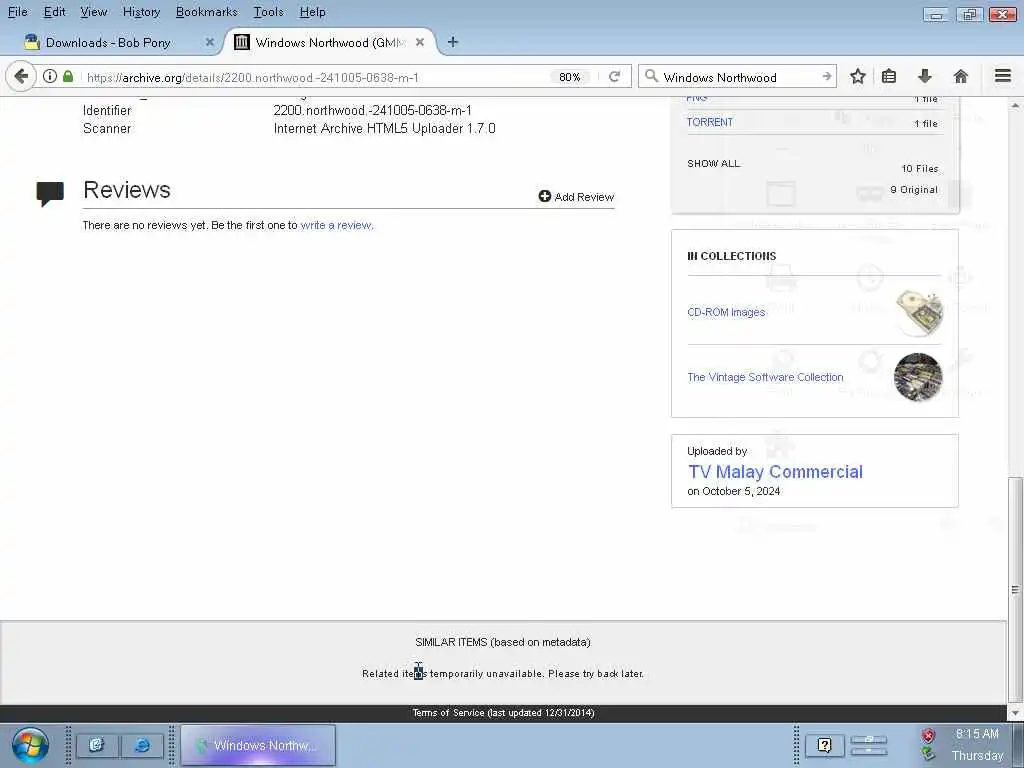Launch first quick launch taskbar icon
The width and height of the screenshot is (1024, 768).
coord(97,745)
